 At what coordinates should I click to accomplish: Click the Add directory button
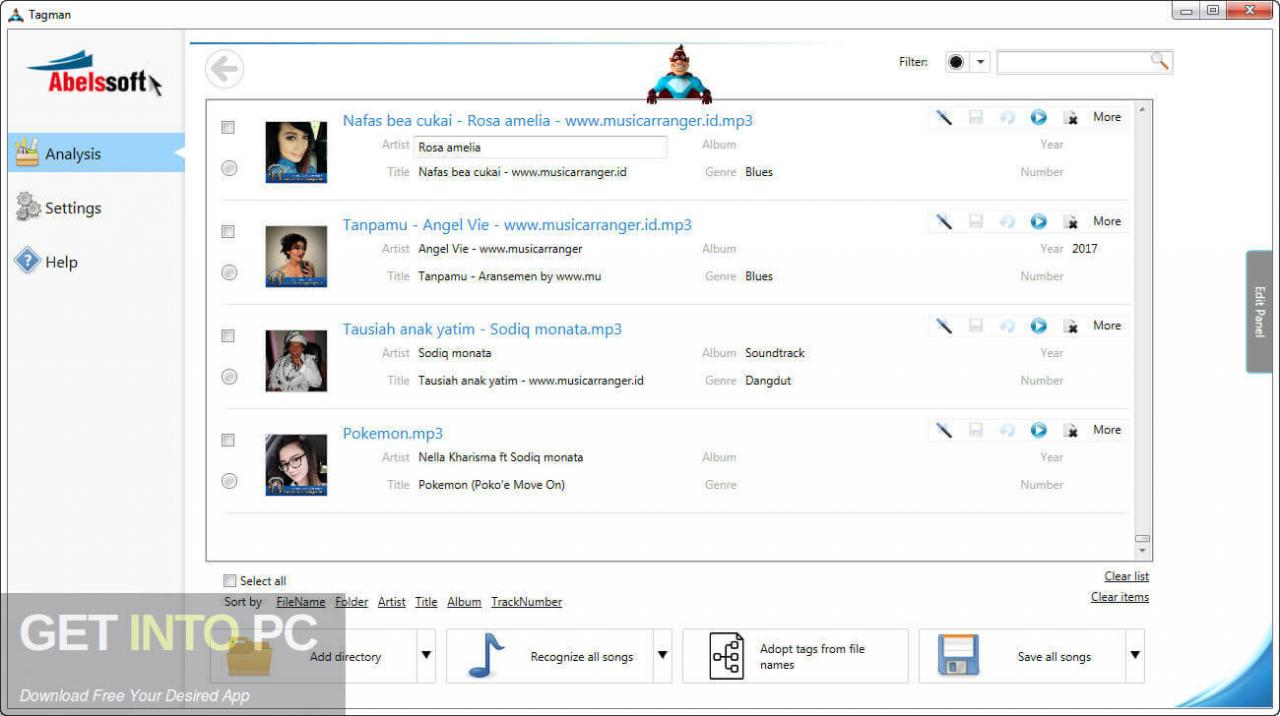pyautogui.click(x=313, y=656)
